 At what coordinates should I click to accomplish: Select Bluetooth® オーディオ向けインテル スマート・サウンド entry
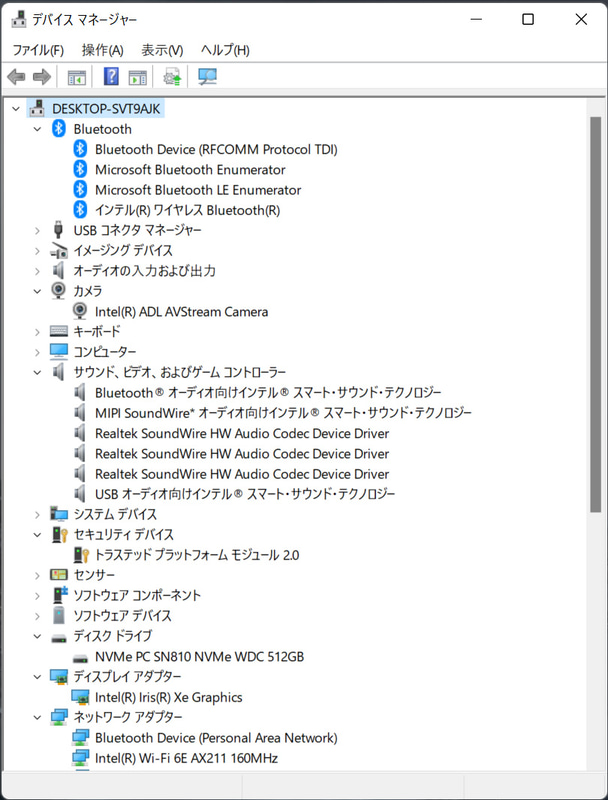[x=268, y=392]
